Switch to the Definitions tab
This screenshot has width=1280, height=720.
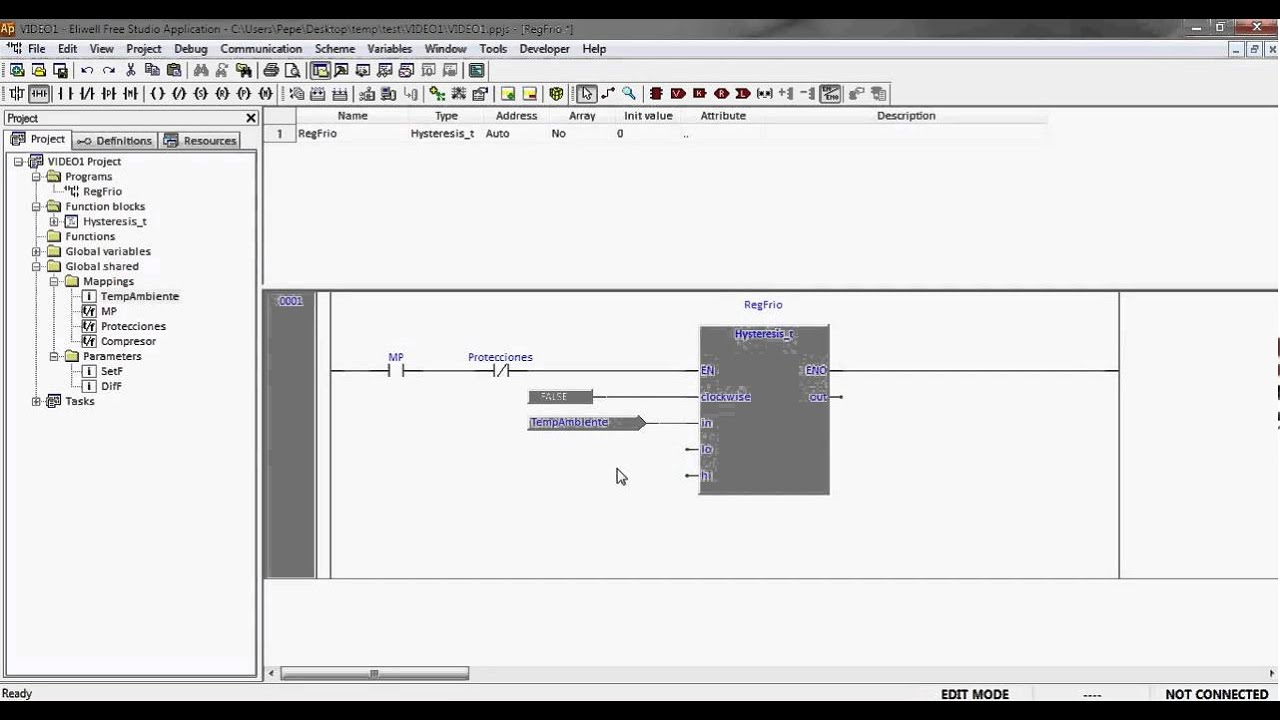(x=115, y=140)
